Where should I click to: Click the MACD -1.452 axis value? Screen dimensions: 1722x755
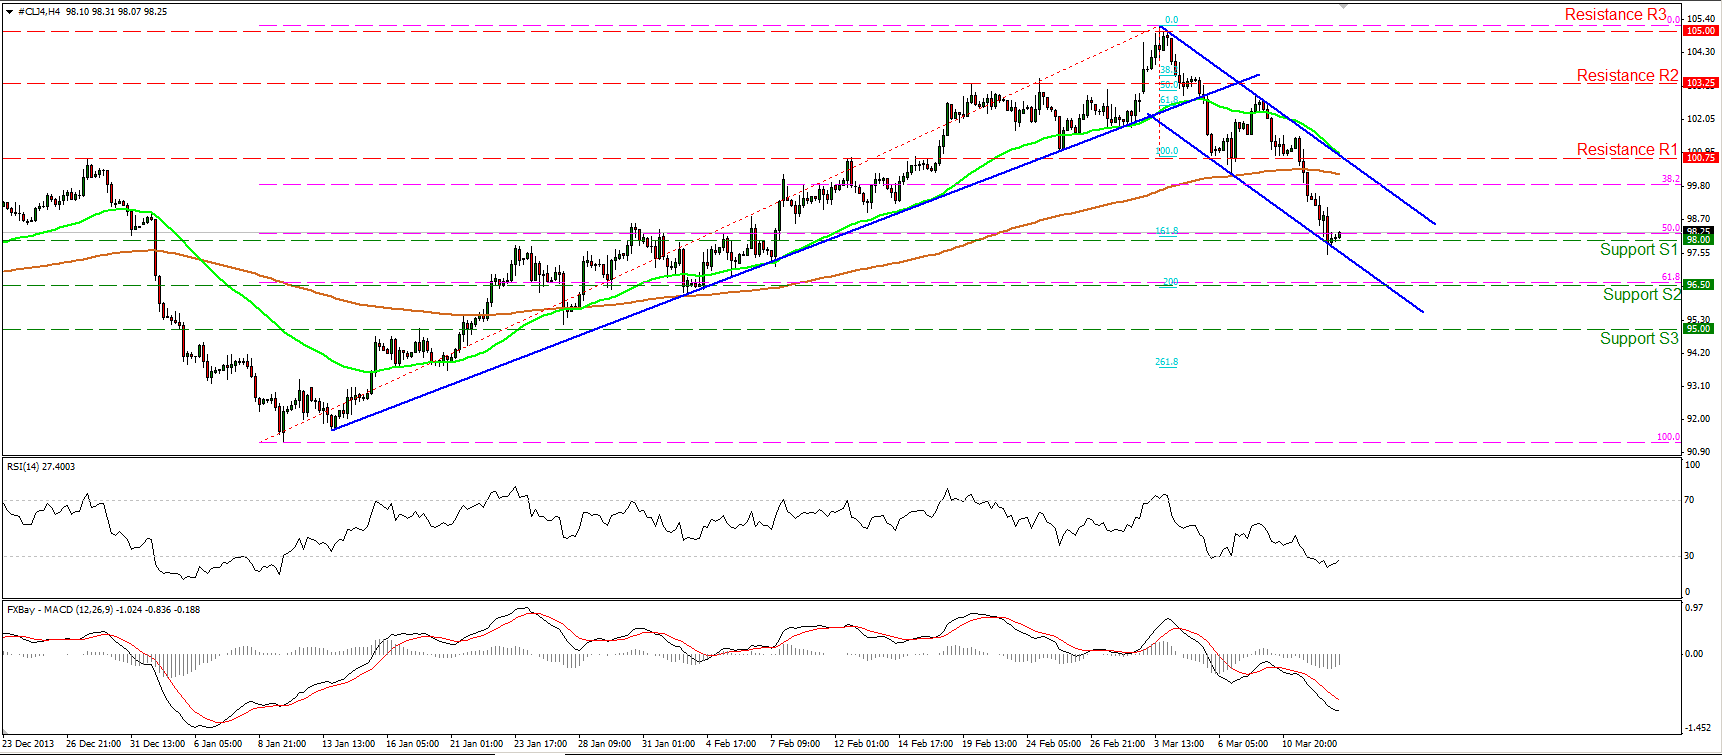tap(1696, 728)
